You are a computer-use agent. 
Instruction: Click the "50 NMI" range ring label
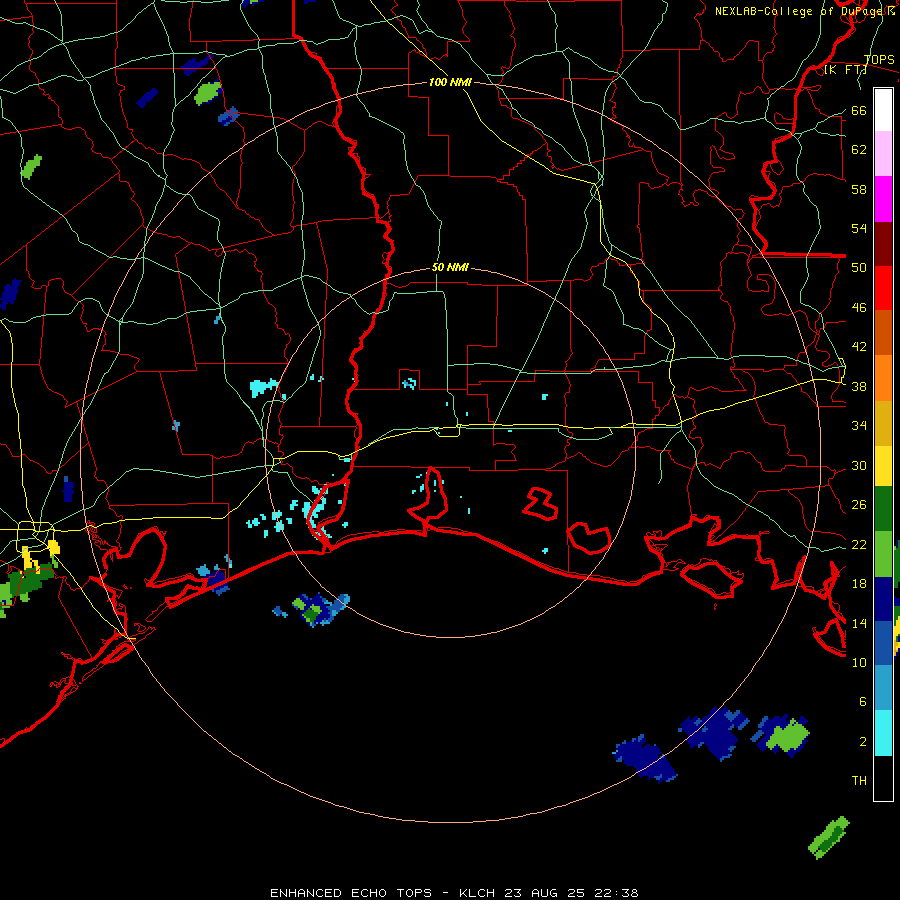click(x=450, y=267)
